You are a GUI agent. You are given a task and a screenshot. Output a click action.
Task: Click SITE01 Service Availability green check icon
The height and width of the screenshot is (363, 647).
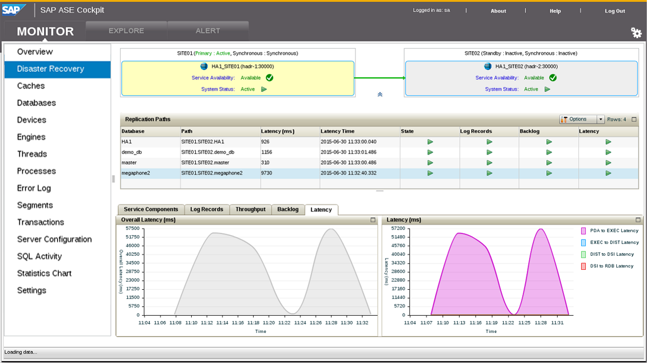(x=269, y=78)
